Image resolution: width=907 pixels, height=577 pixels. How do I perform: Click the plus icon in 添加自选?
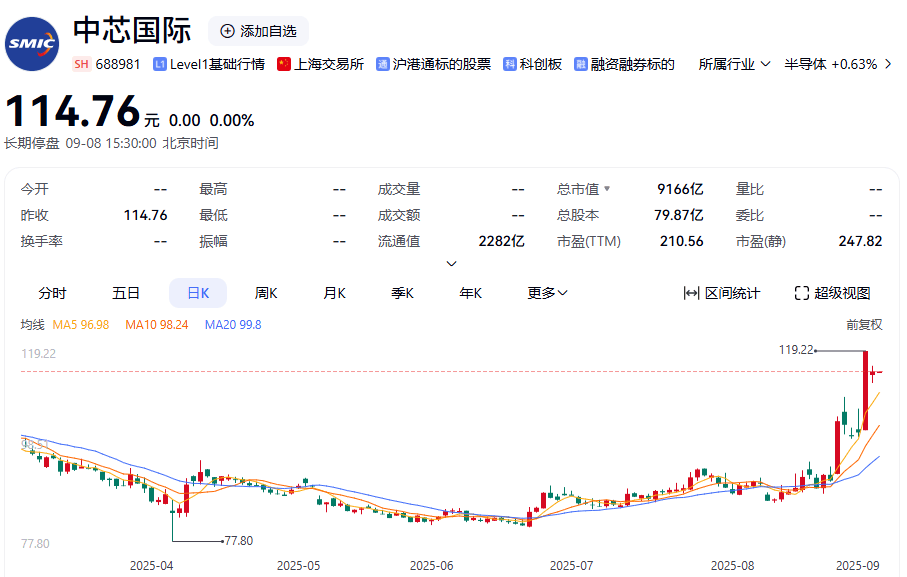227,31
